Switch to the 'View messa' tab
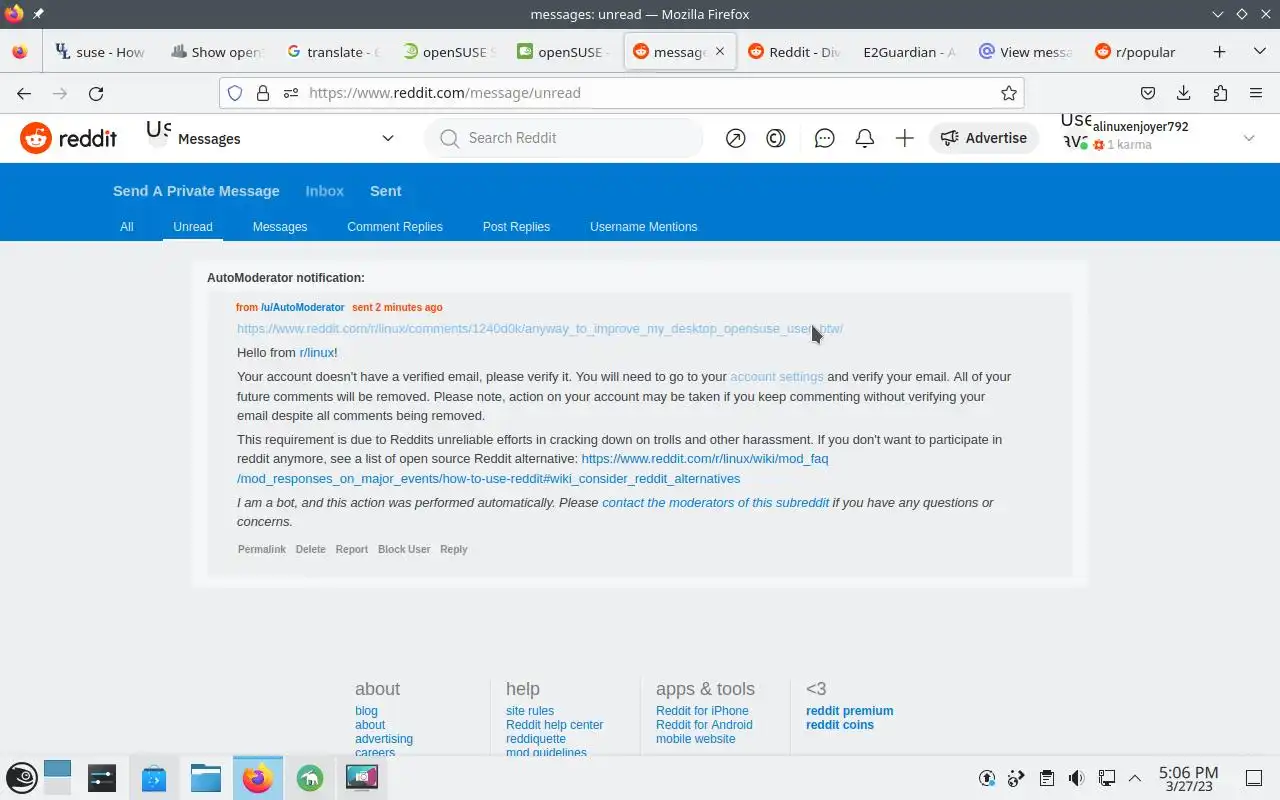 tap(1025, 52)
